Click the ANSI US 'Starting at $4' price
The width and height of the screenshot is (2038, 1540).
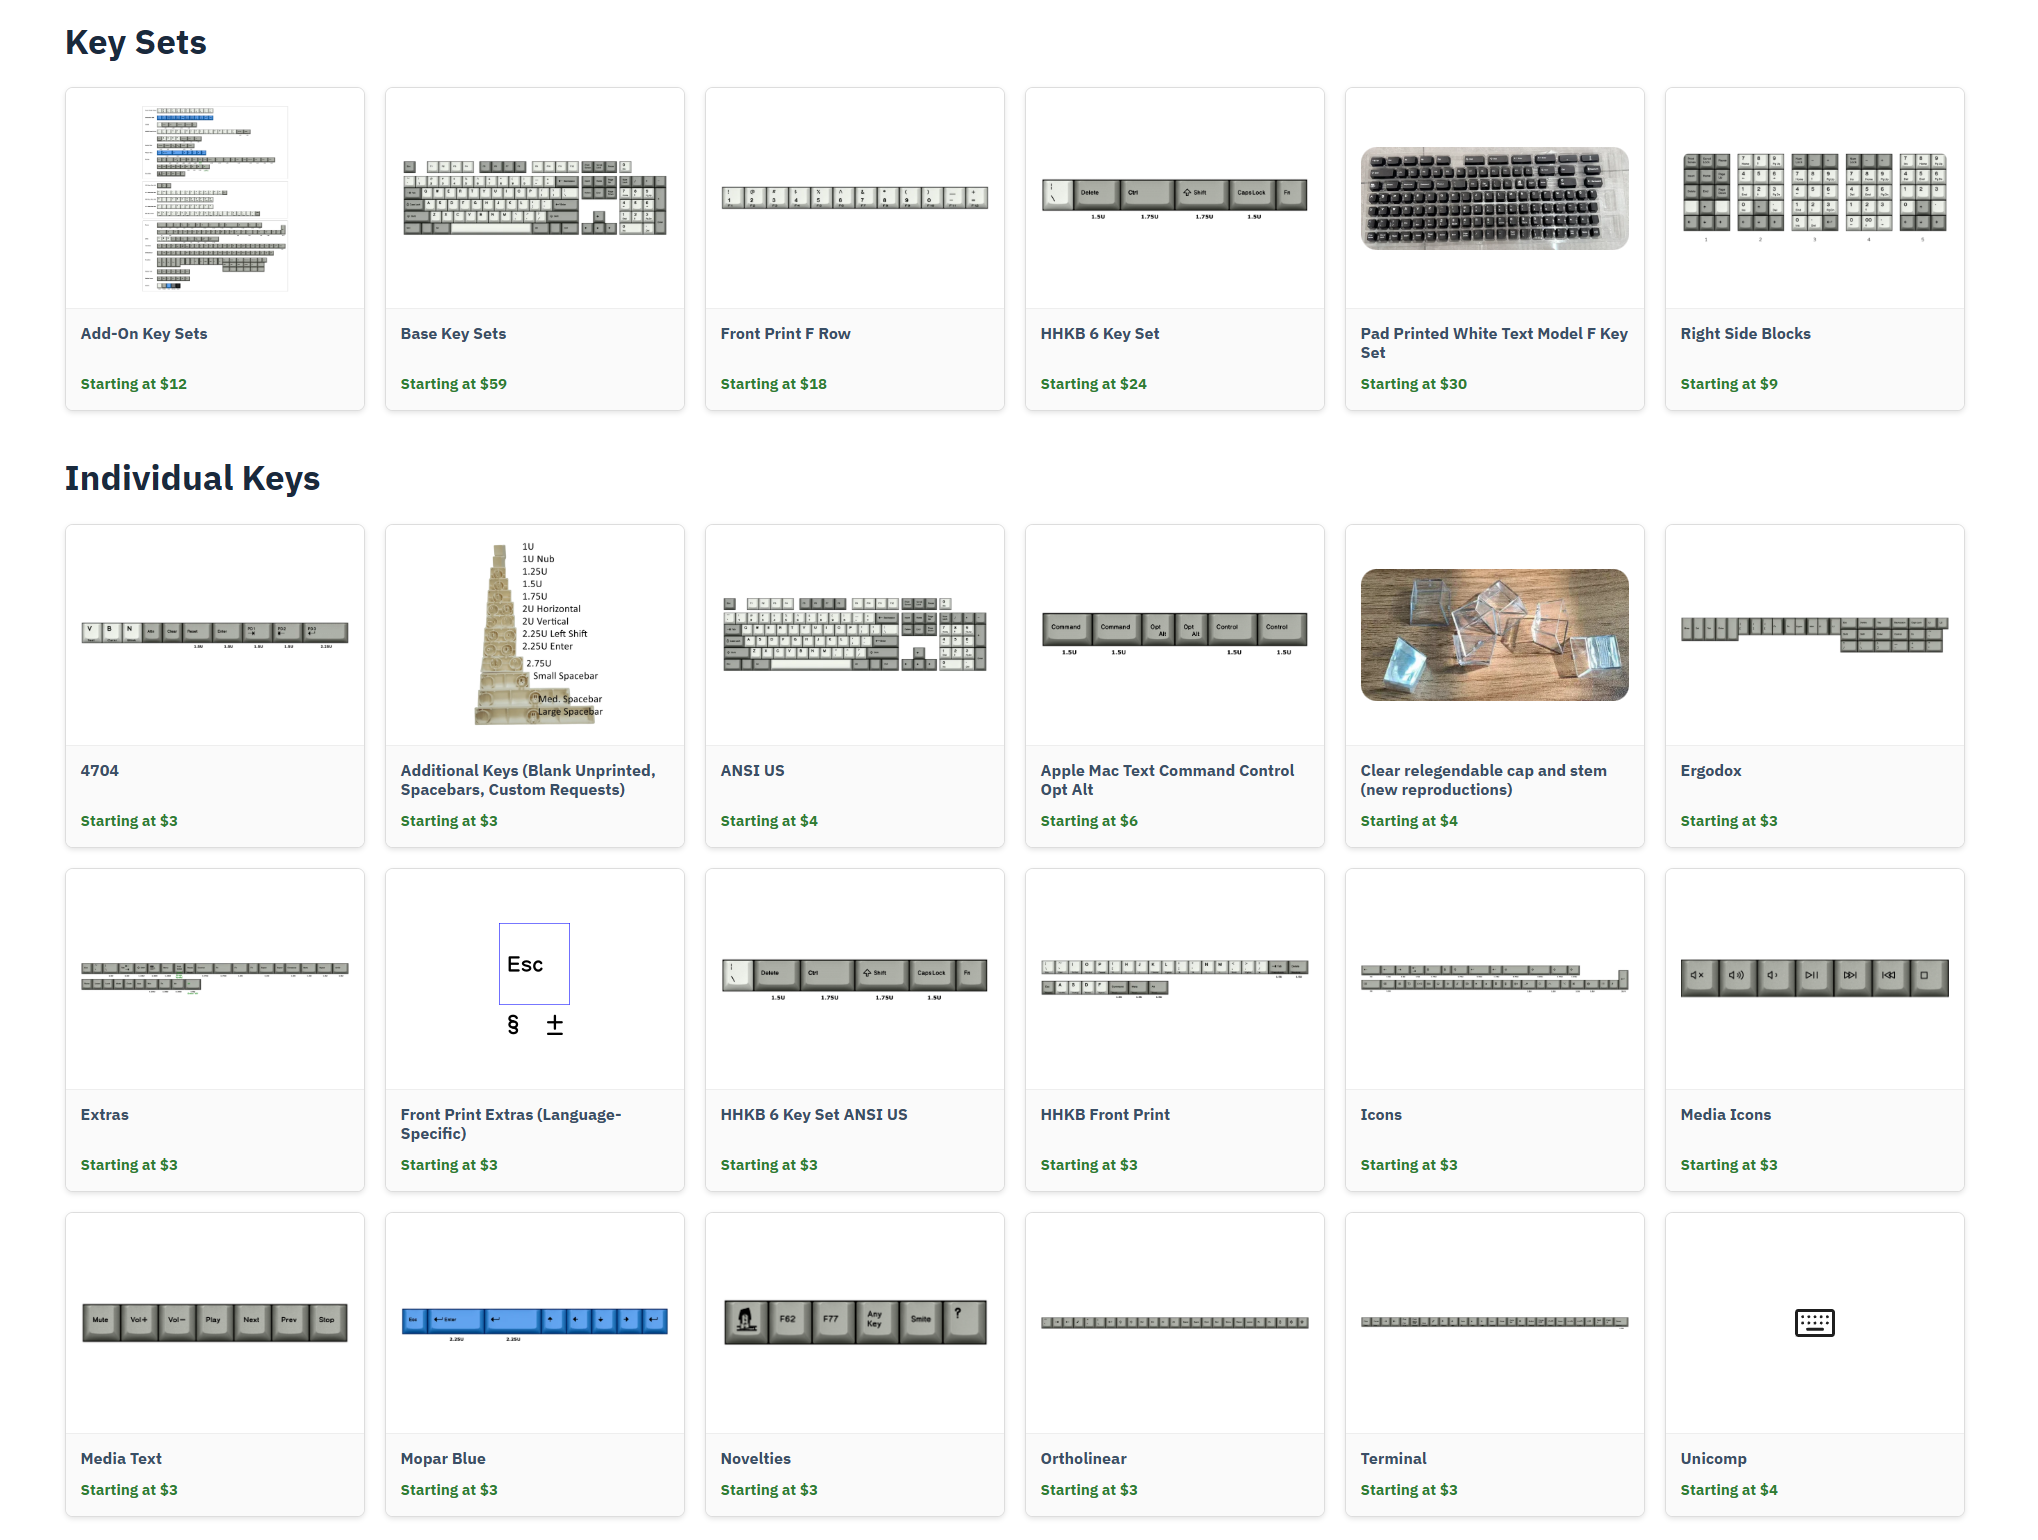click(x=769, y=821)
